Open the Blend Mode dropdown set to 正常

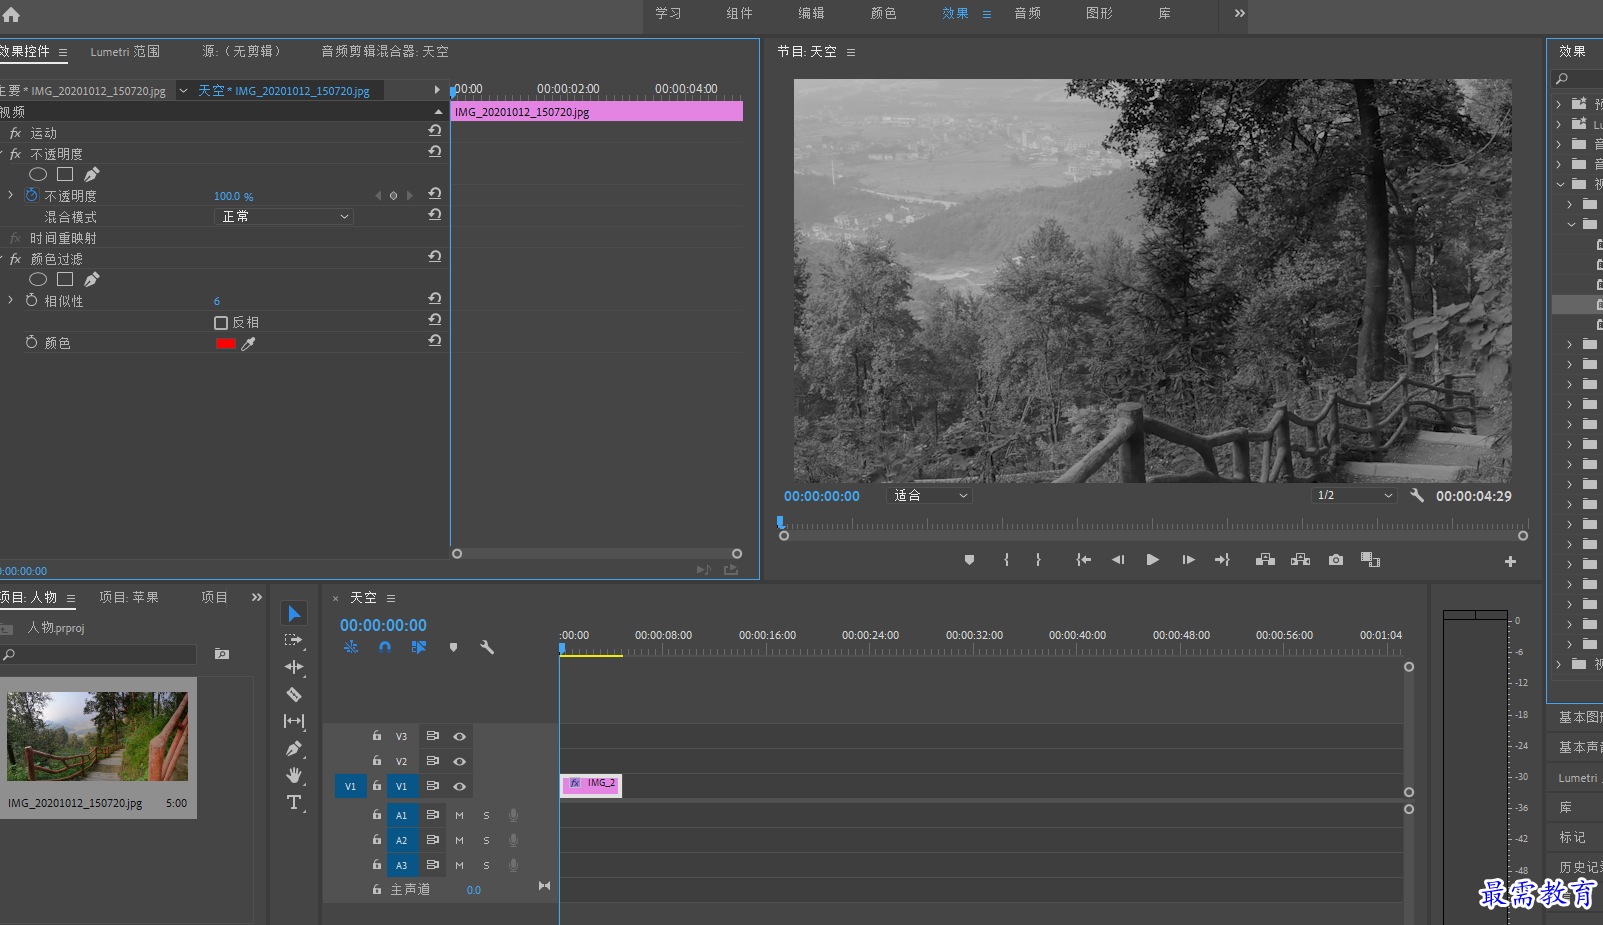tap(284, 217)
